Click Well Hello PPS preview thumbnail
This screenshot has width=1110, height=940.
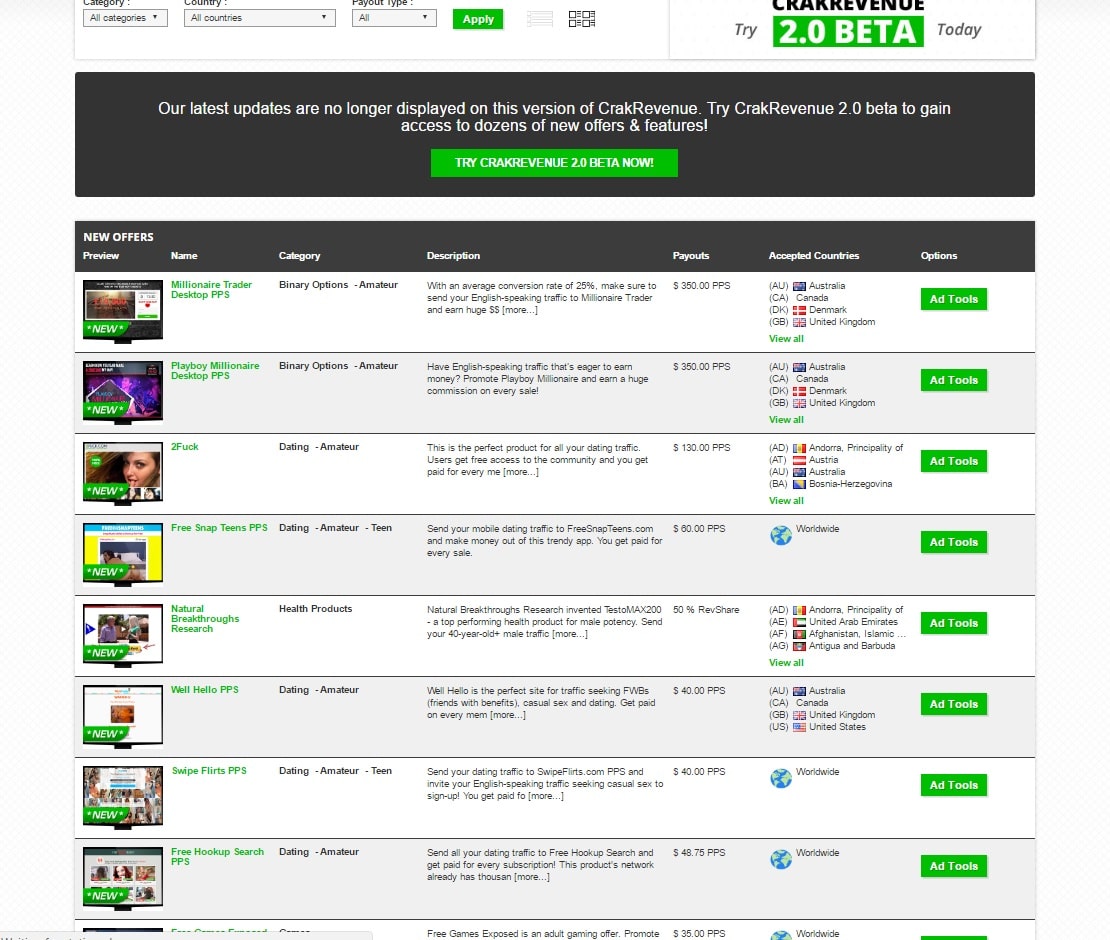click(122, 716)
